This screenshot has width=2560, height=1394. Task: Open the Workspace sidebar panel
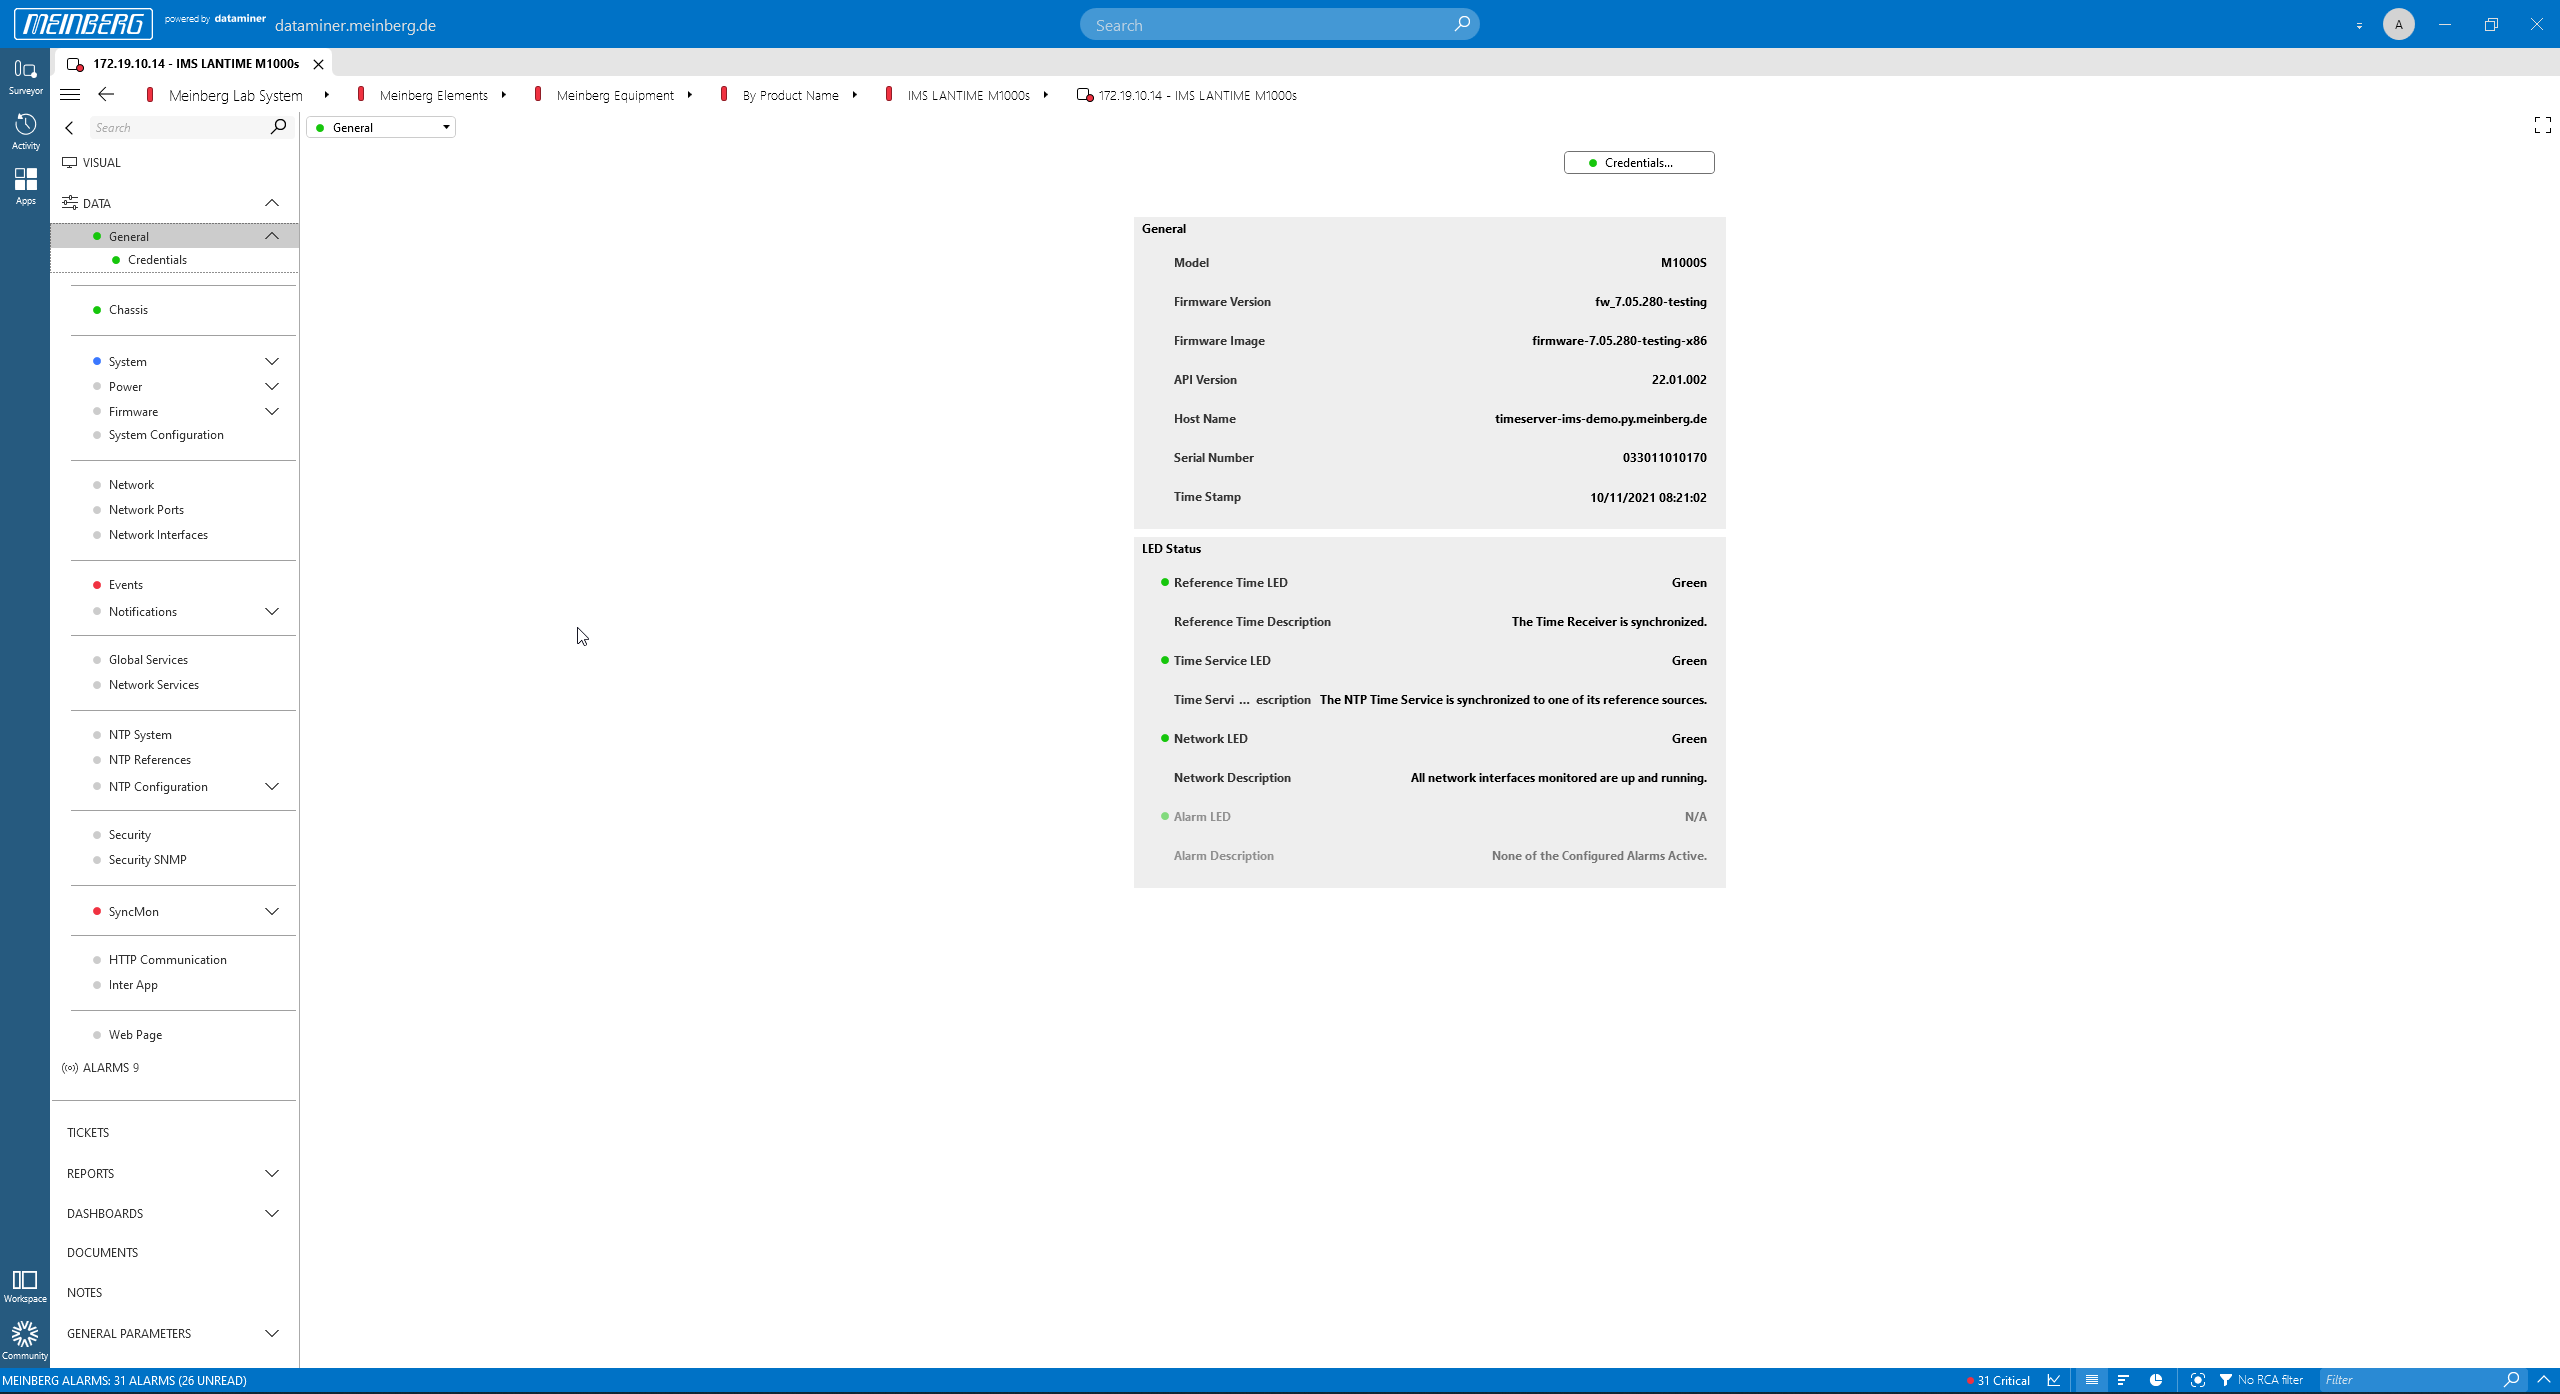point(25,1286)
